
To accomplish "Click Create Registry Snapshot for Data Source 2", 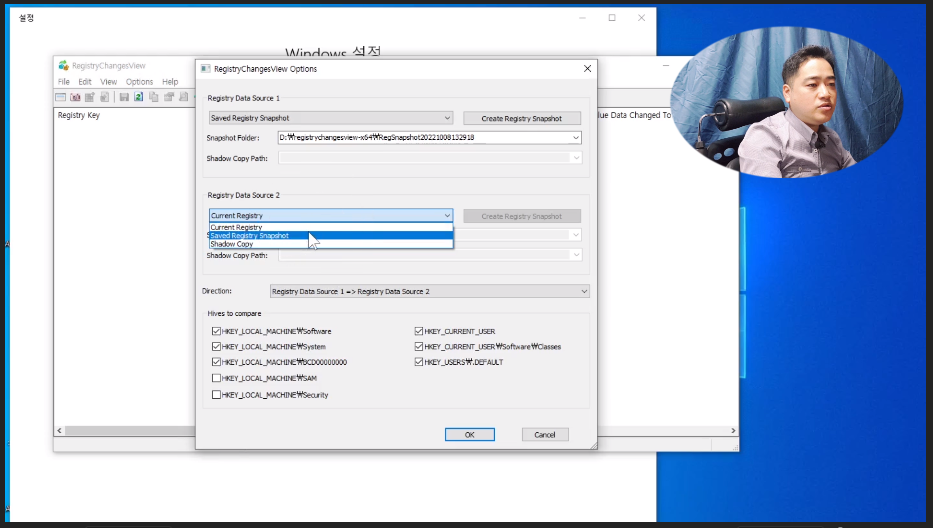I will point(522,216).
